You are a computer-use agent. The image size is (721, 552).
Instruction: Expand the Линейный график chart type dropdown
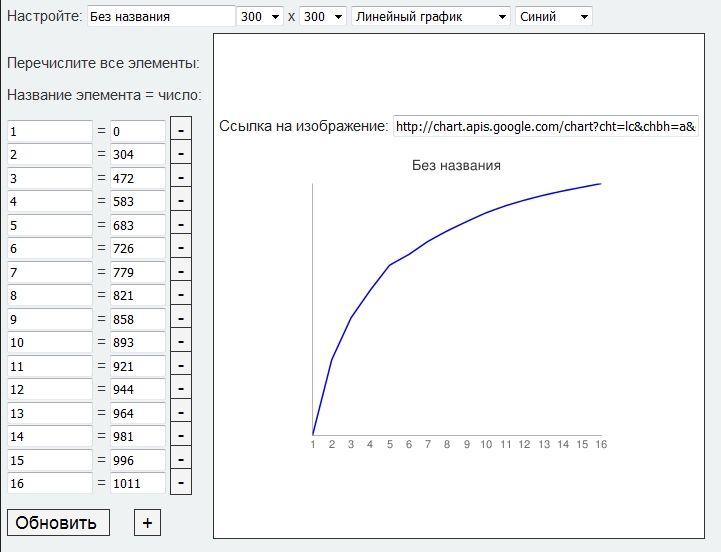(x=431, y=17)
